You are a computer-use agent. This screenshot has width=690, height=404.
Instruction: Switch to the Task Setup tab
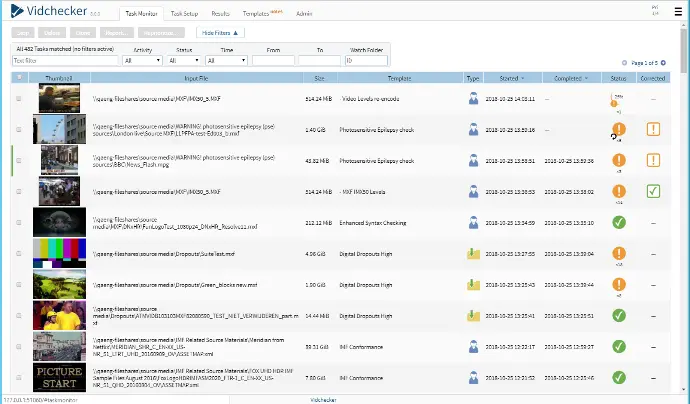(183, 15)
